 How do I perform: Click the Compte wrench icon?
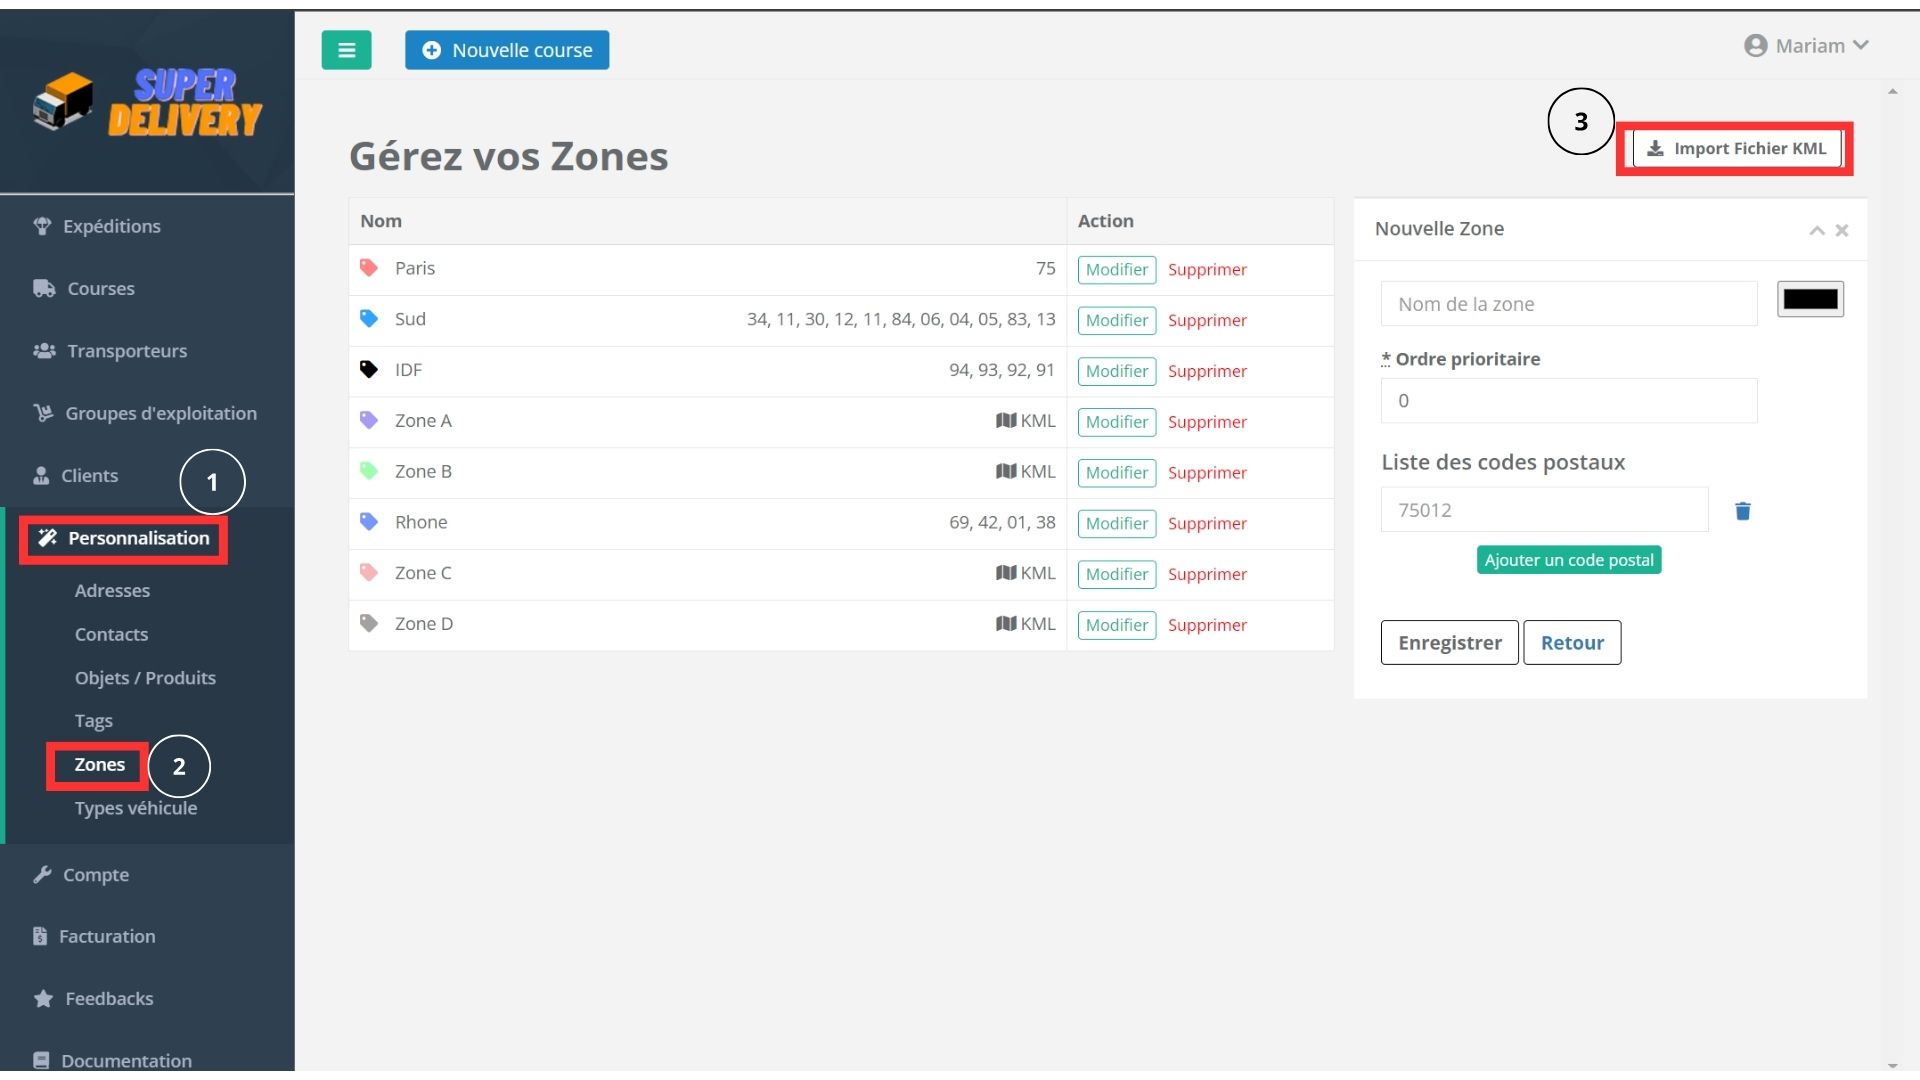(x=42, y=875)
